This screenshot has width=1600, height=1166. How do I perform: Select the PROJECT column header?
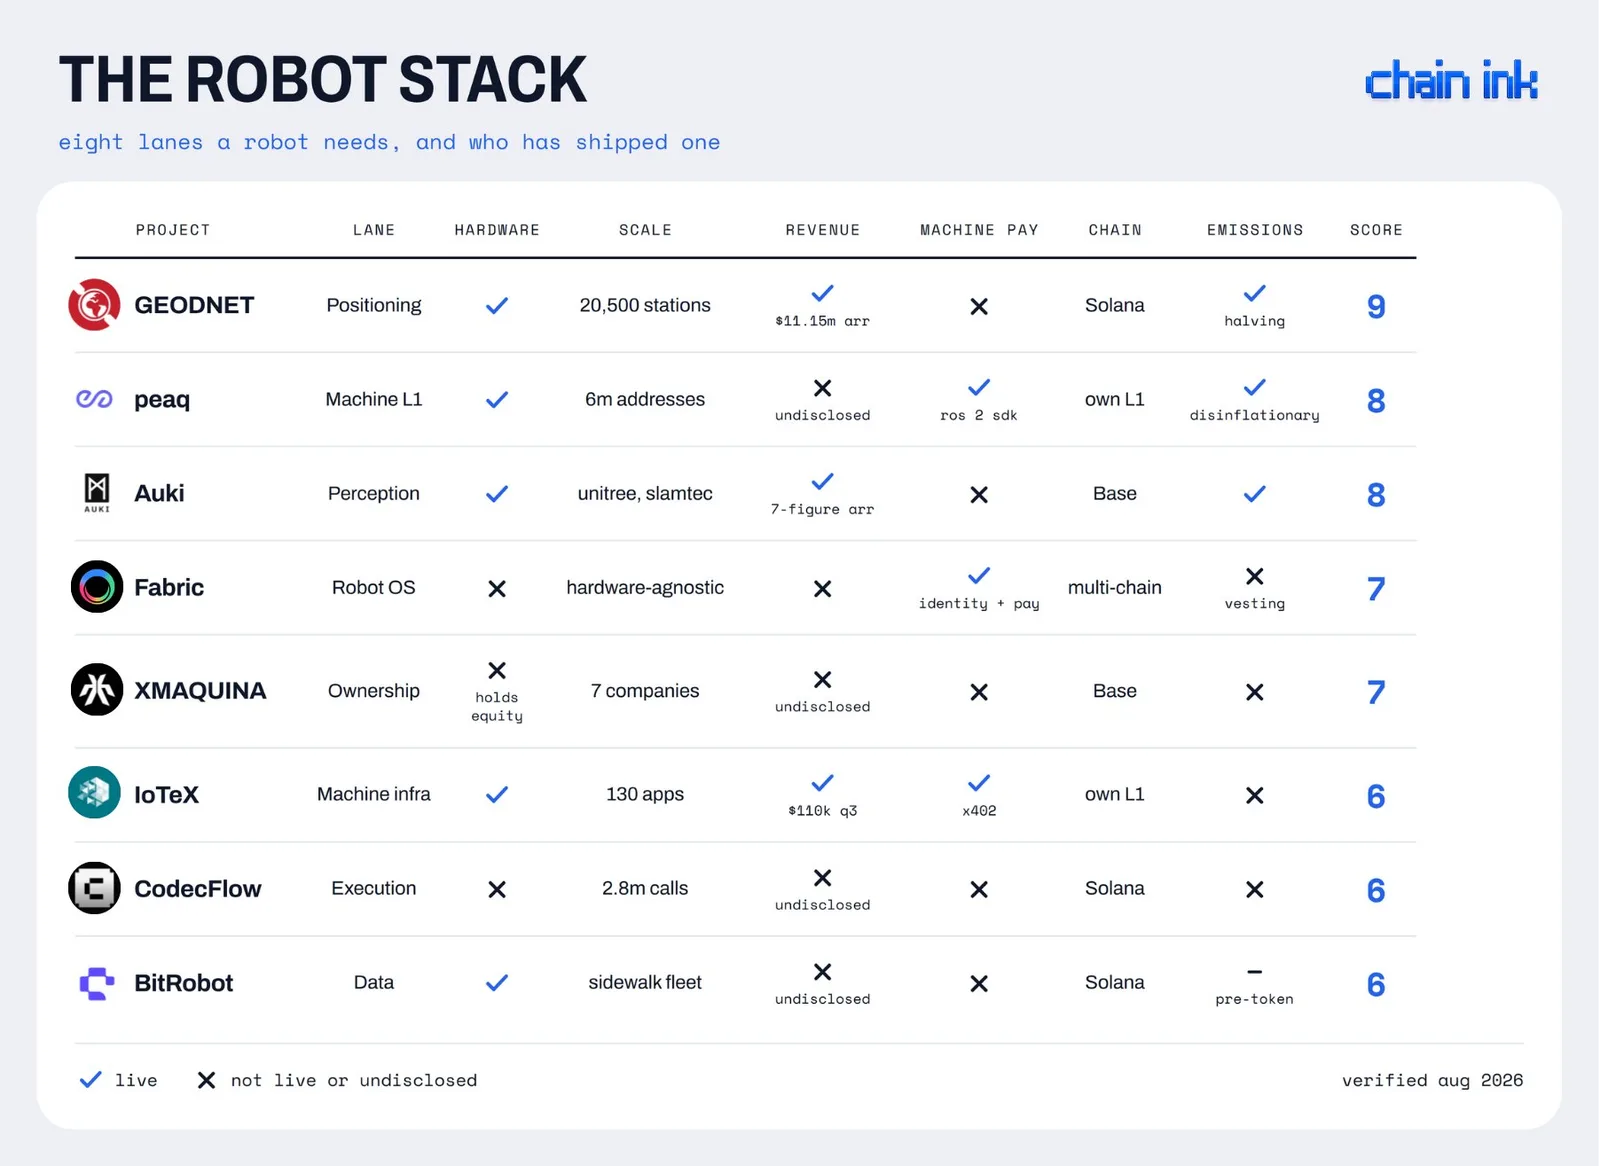(x=173, y=230)
